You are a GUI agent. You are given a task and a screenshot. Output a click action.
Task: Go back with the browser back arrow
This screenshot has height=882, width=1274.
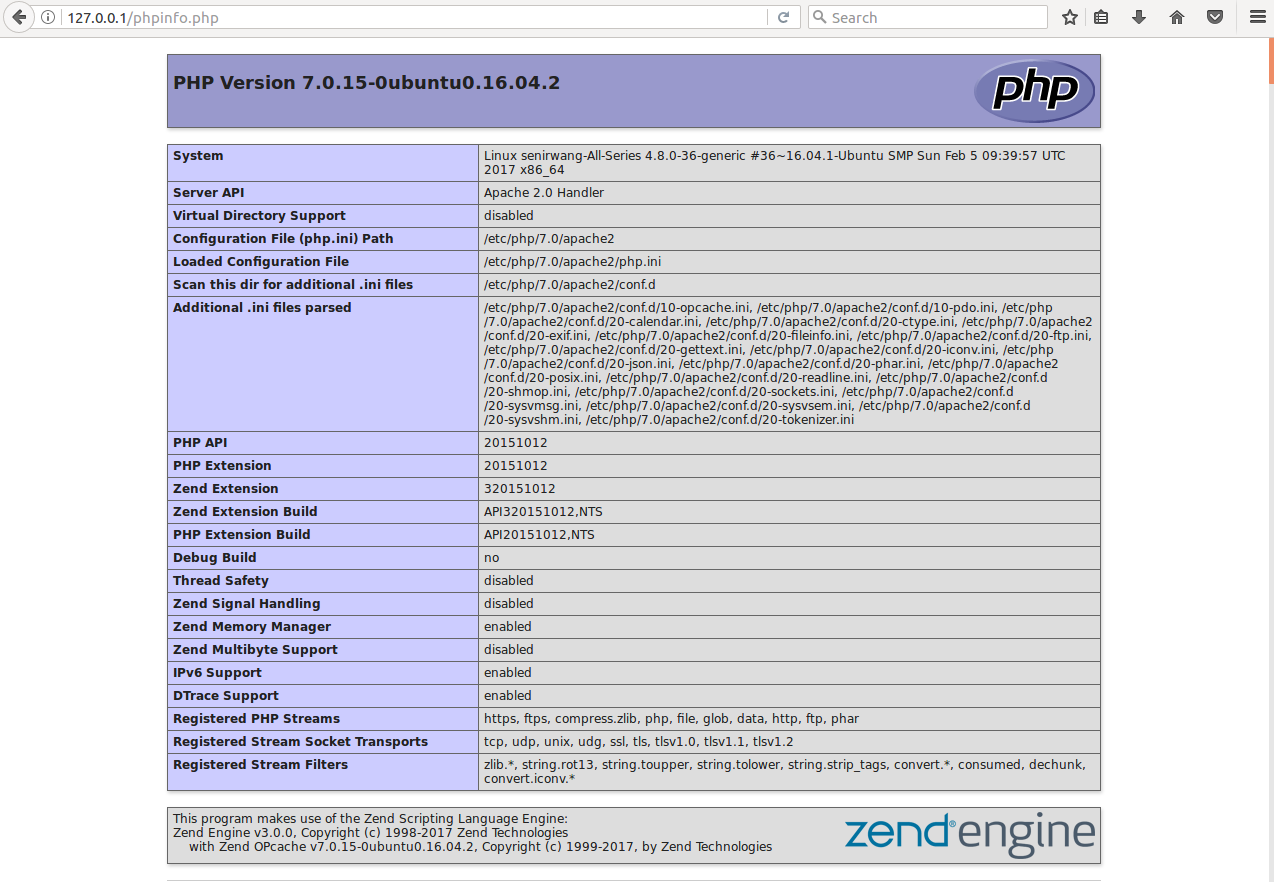click(x=18, y=17)
